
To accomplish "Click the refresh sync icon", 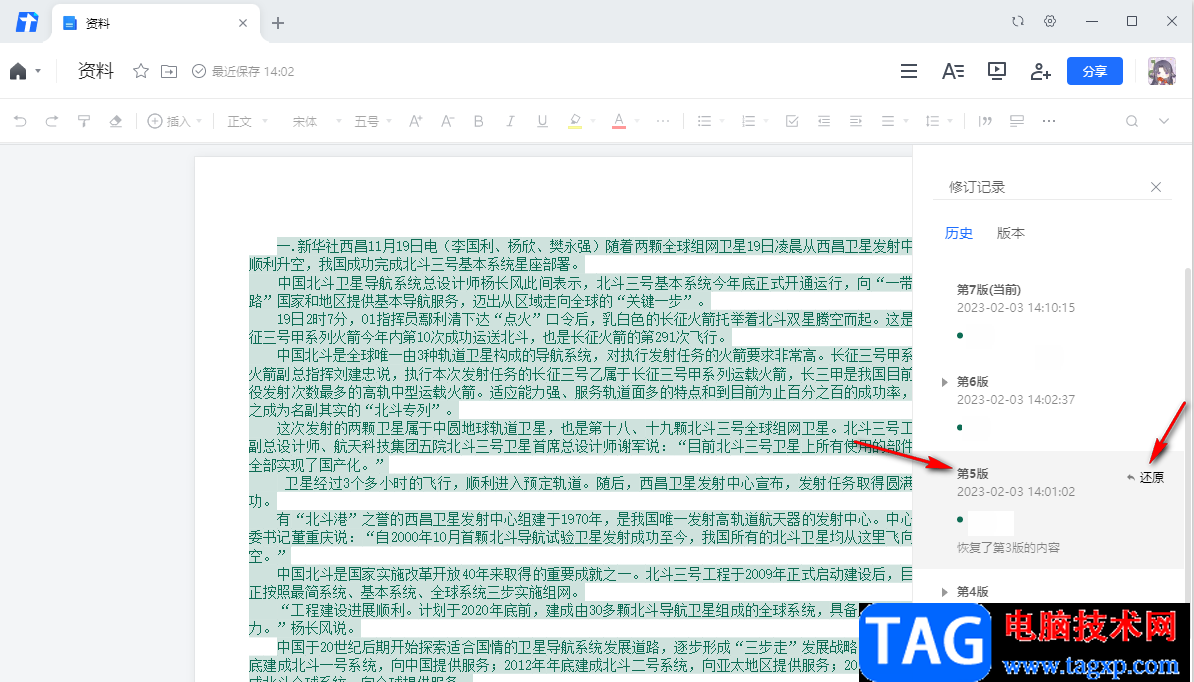I will [x=1018, y=21].
